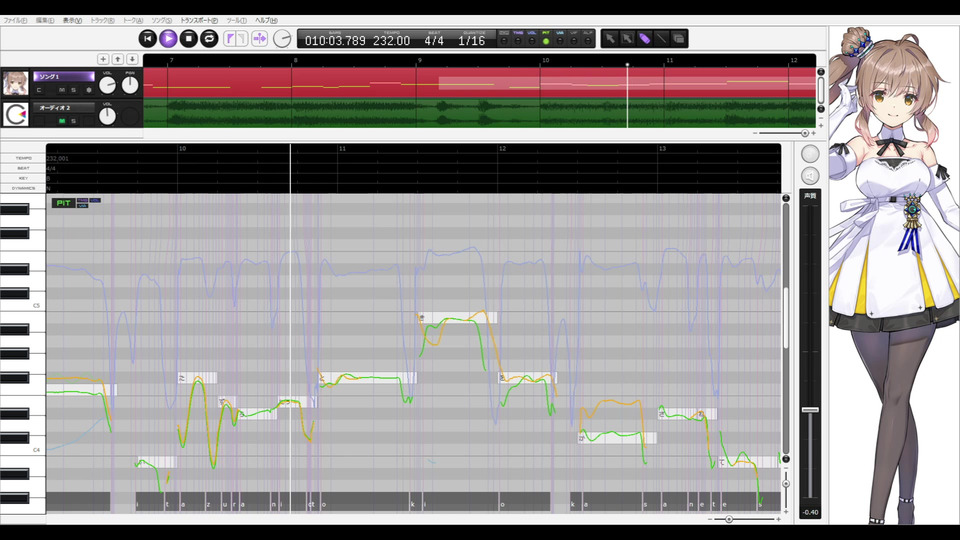The height and width of the screenshot is (540, 960).
Task: Select the arrow selection tool
Action: tap(610, 39)
